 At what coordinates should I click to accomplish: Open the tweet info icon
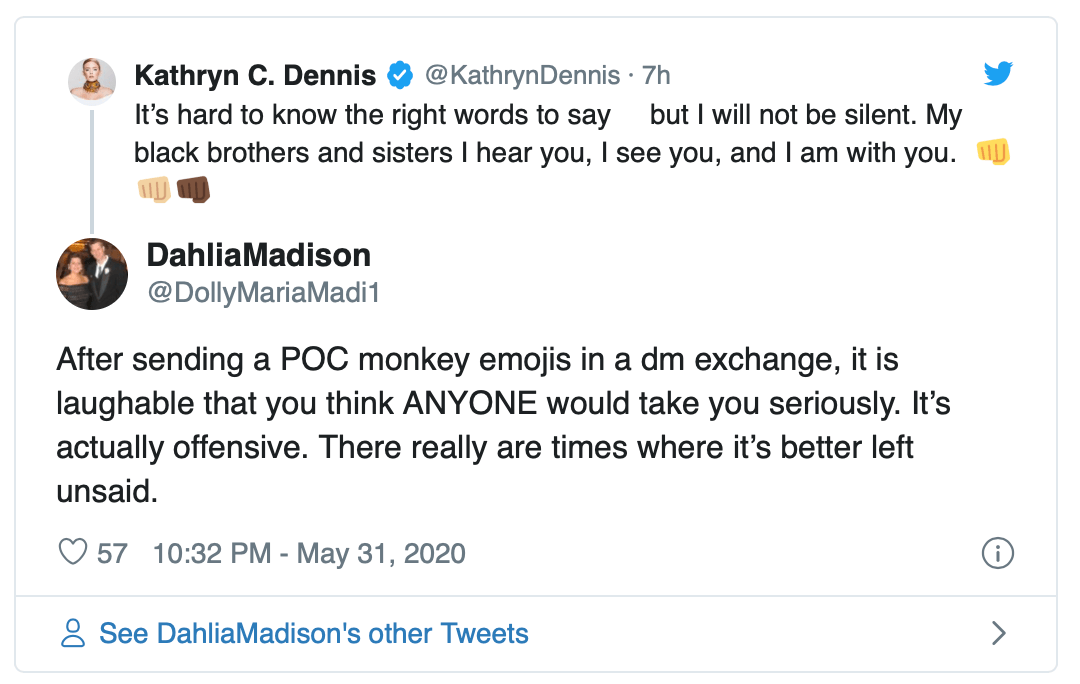click(x=998, y=552)
